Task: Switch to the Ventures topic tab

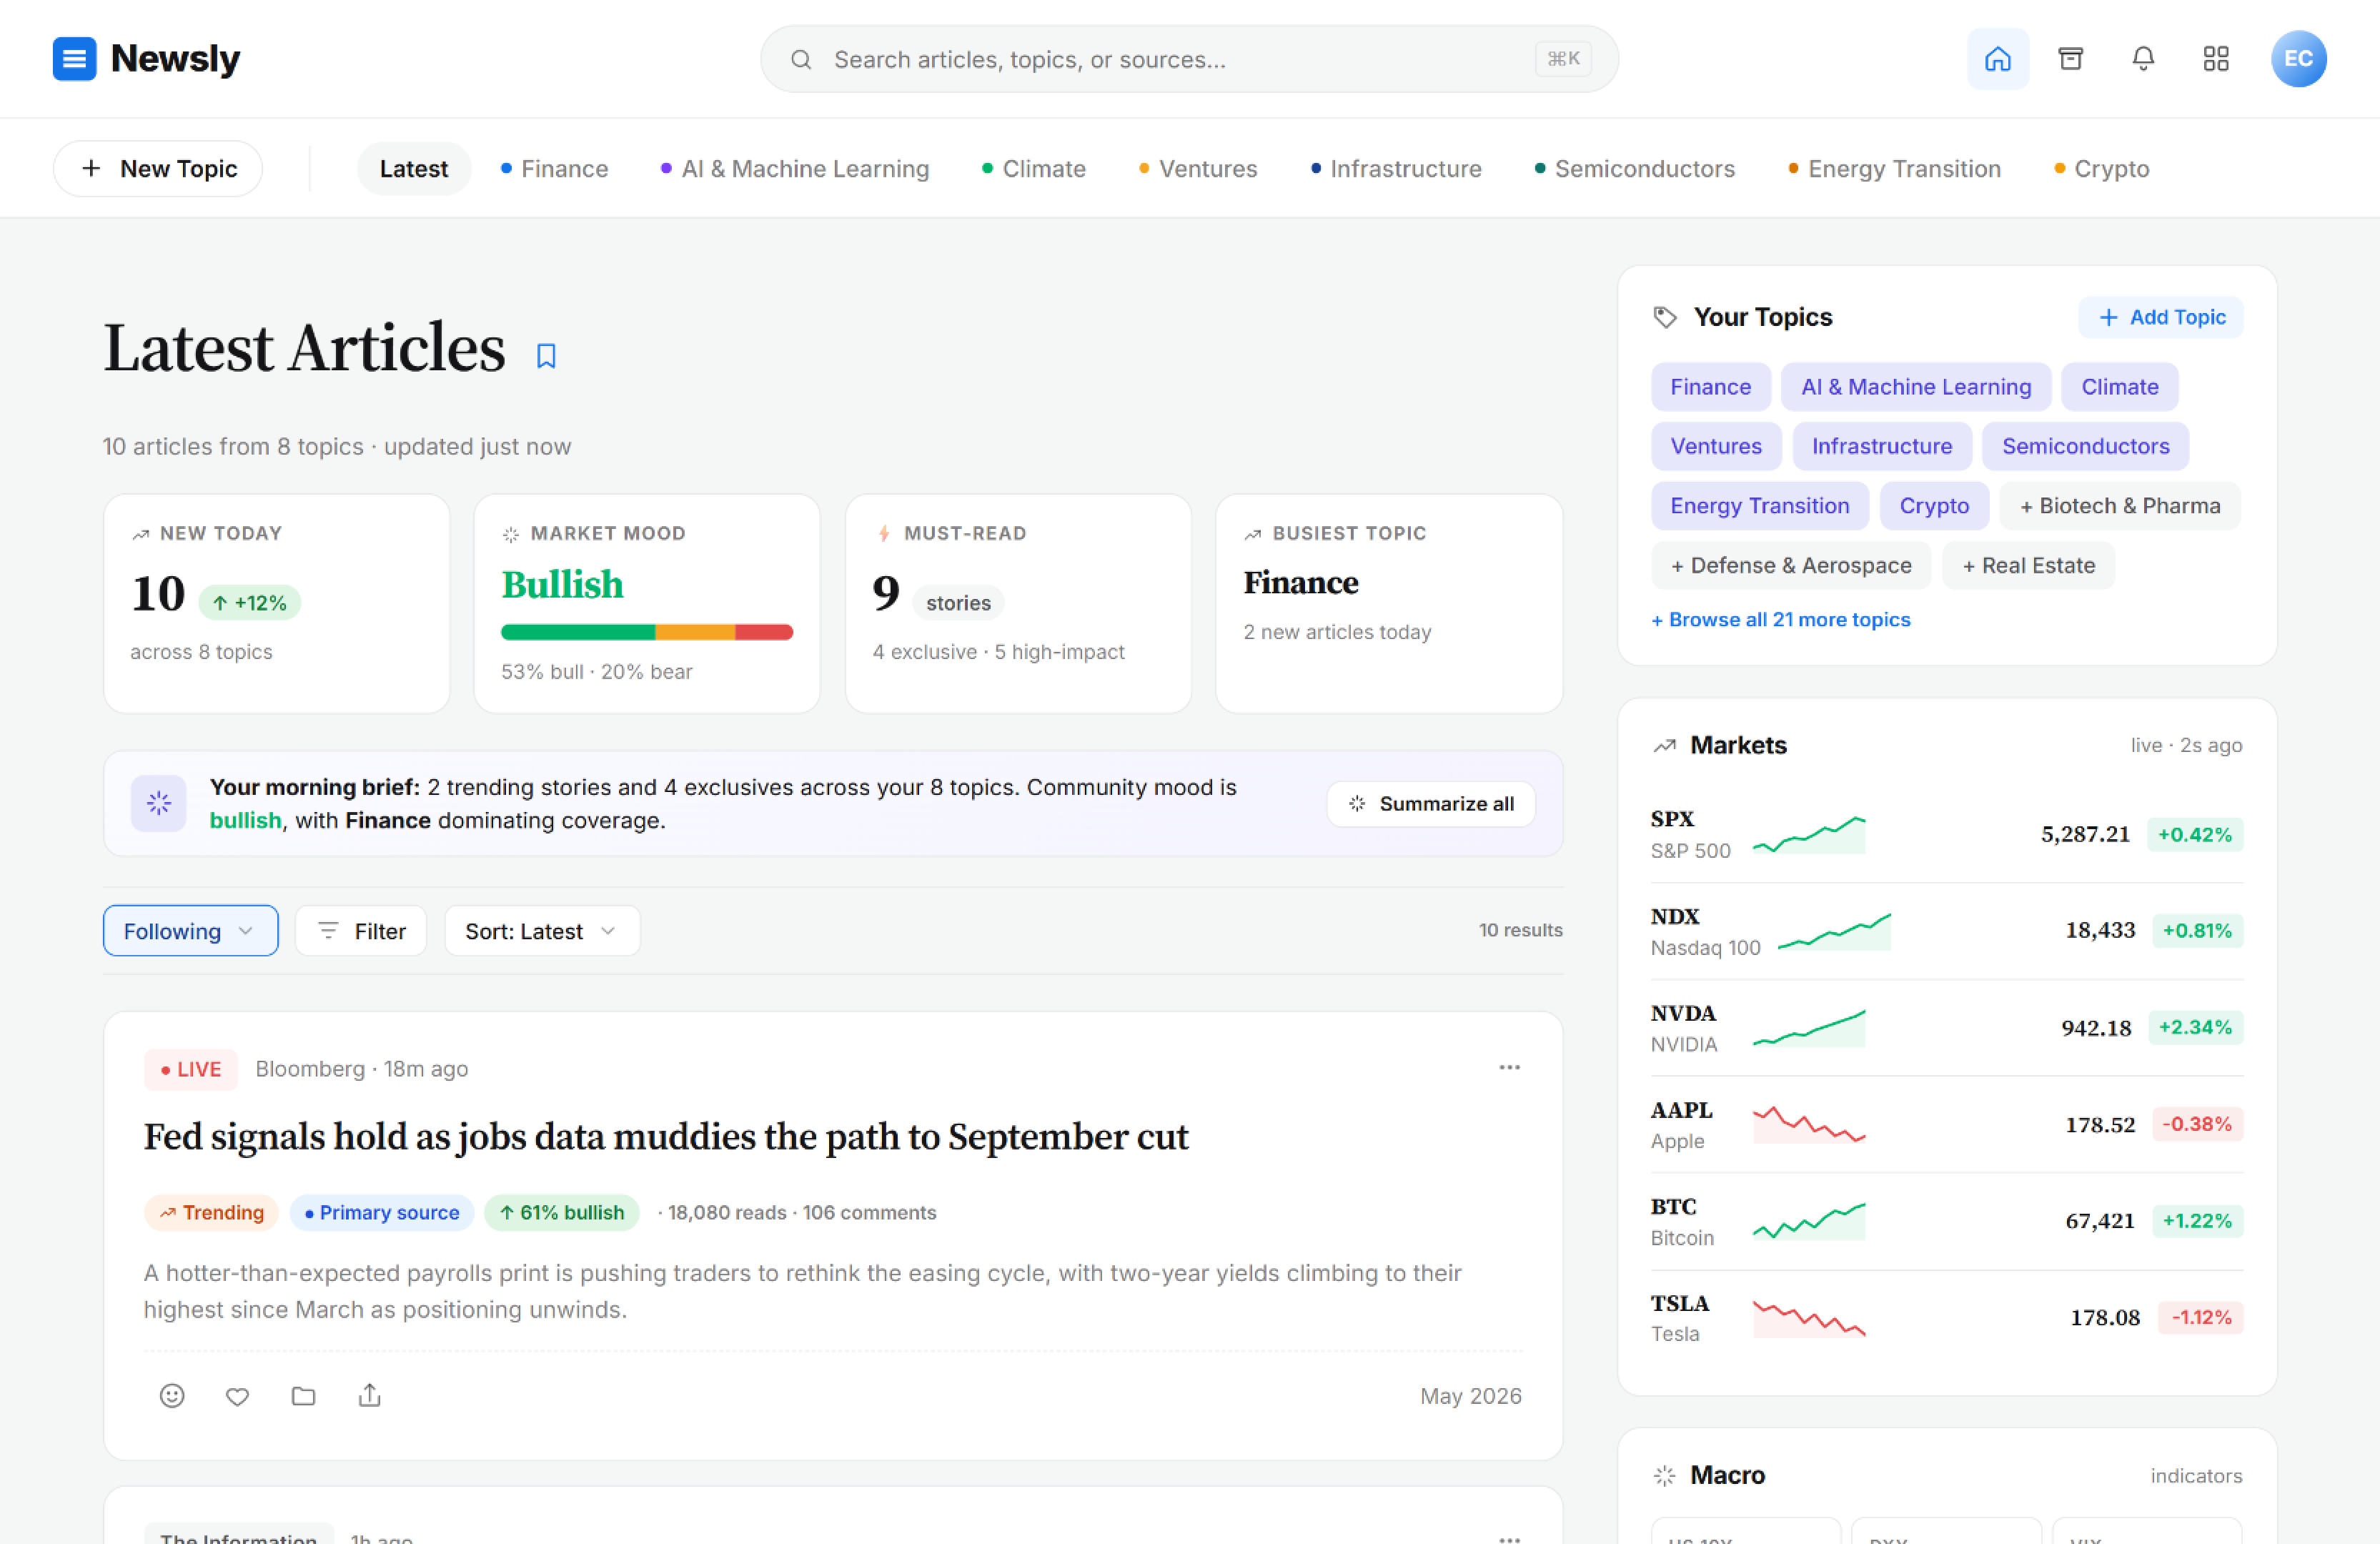Action: pyautogui.click(x=1198, y=169)
